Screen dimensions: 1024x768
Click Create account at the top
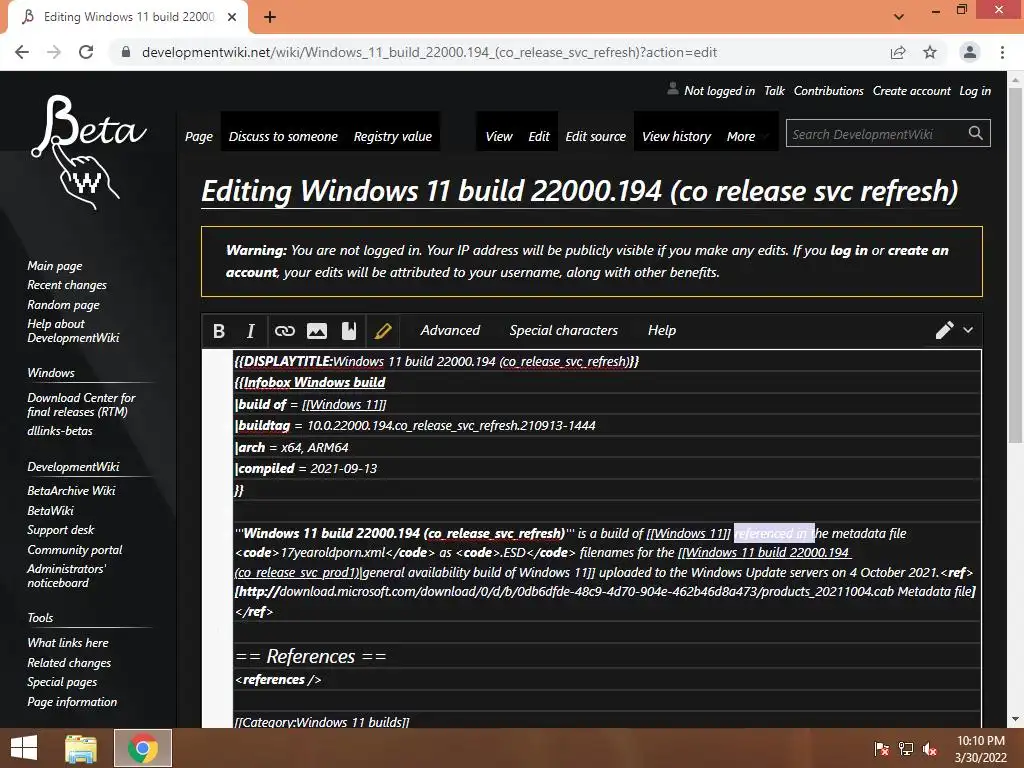(912, 91)
